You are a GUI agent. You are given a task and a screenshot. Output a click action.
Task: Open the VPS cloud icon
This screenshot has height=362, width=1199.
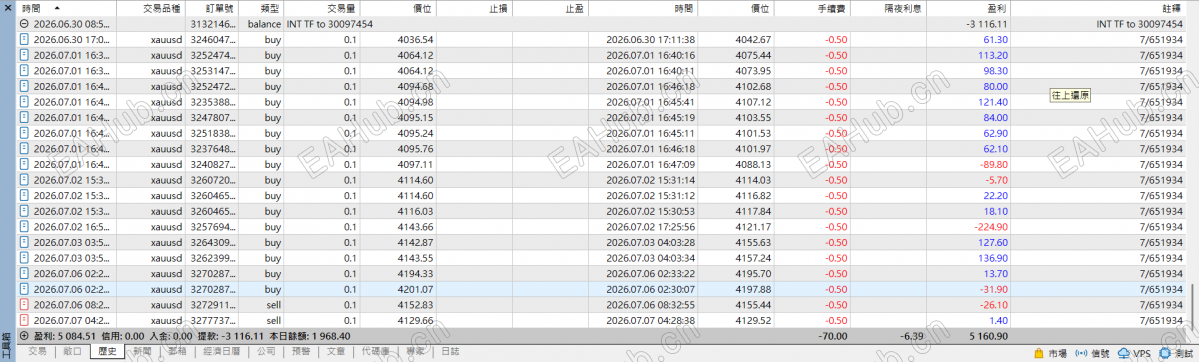(1124, 354)
